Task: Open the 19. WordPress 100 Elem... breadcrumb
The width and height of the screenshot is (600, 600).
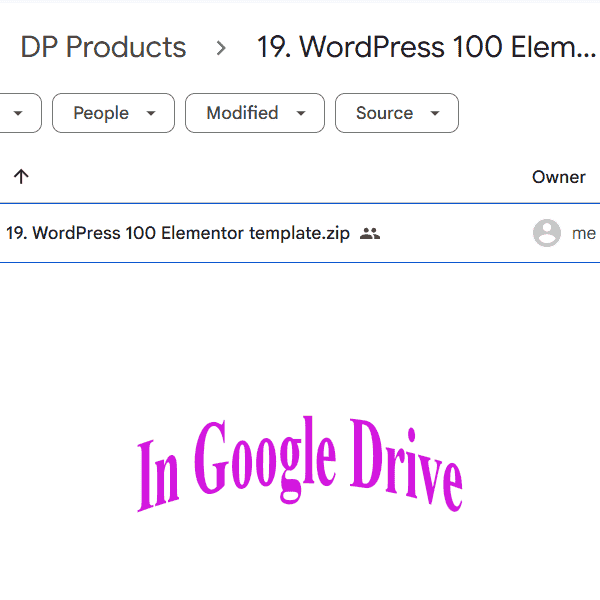Action: click(x=426, y=47)
